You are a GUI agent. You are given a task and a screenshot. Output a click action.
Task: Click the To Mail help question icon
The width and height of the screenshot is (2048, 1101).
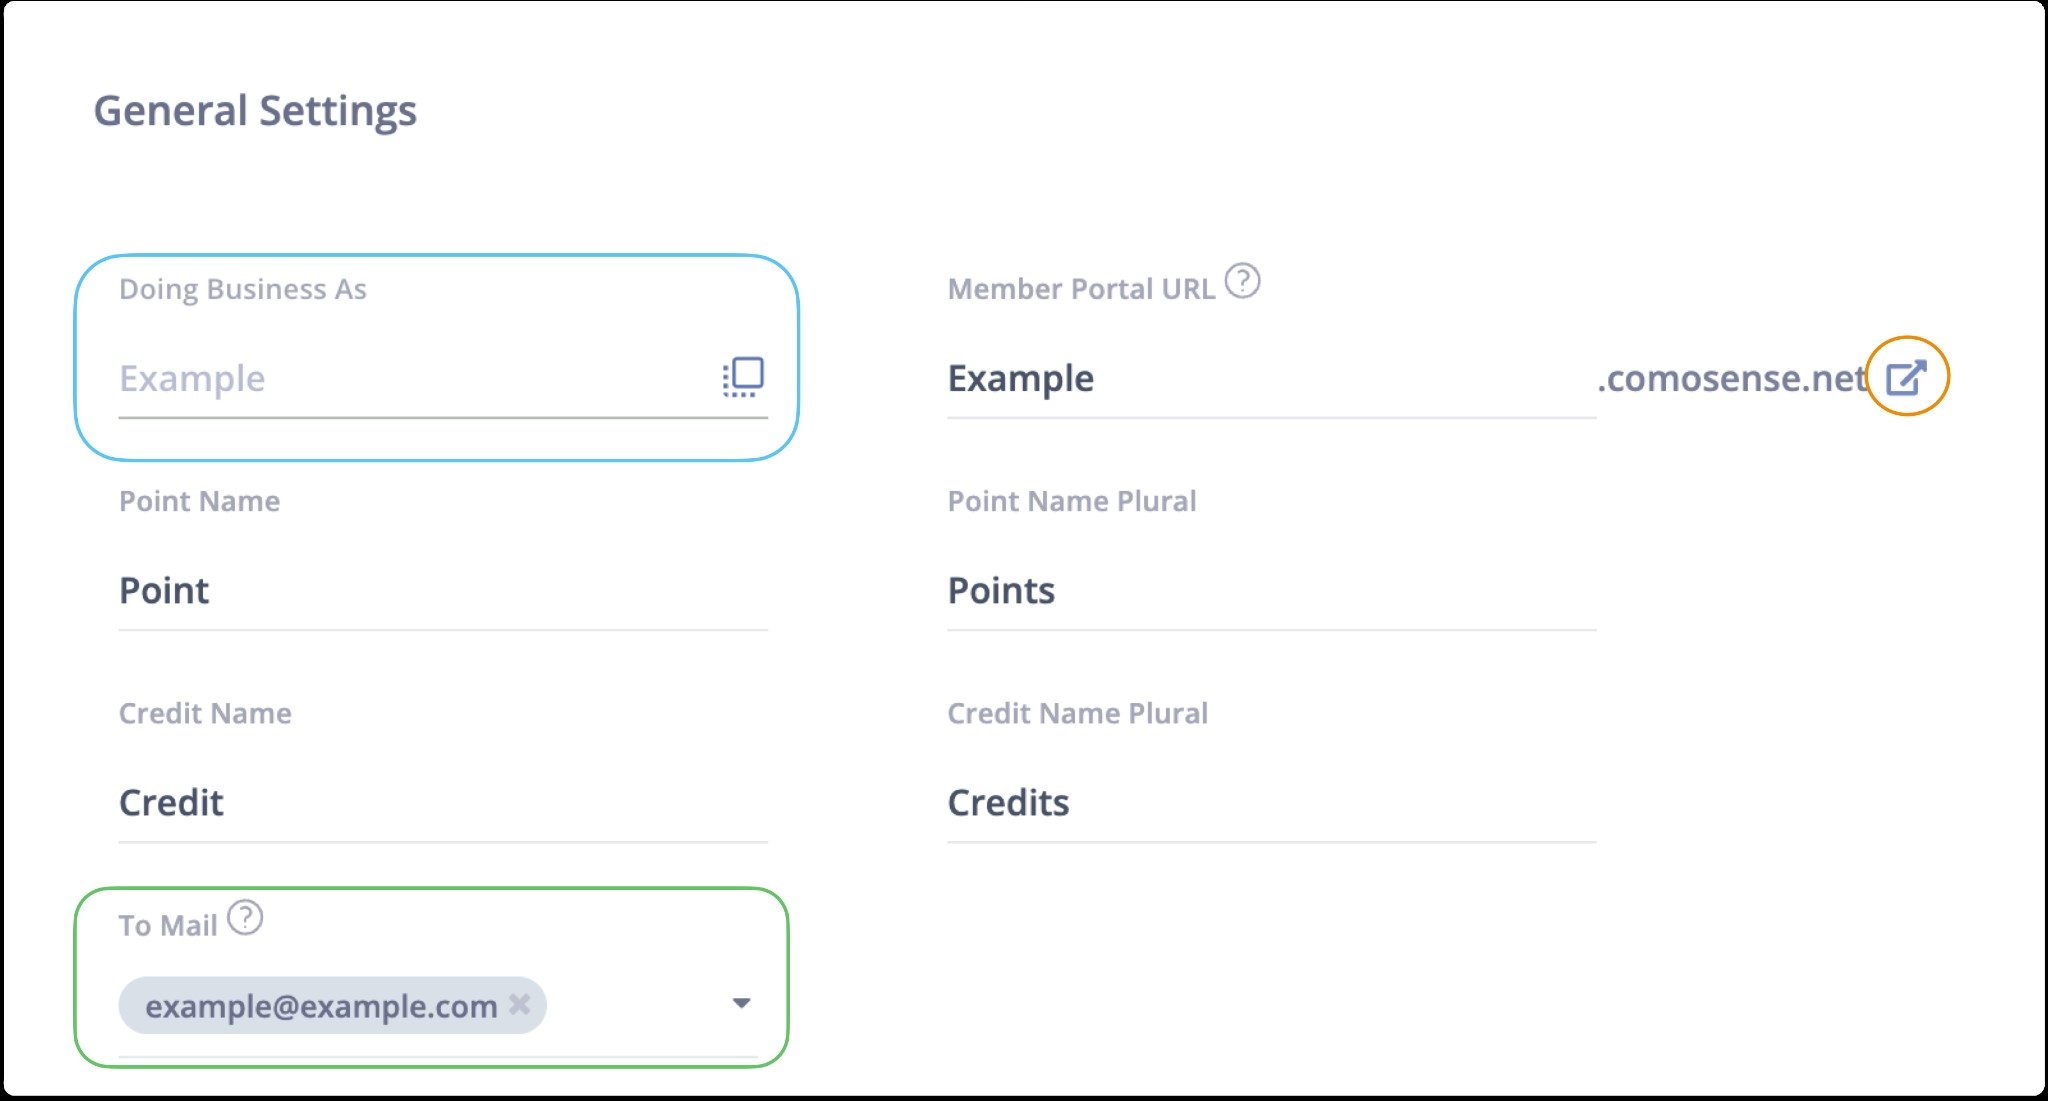pos(245,917)
